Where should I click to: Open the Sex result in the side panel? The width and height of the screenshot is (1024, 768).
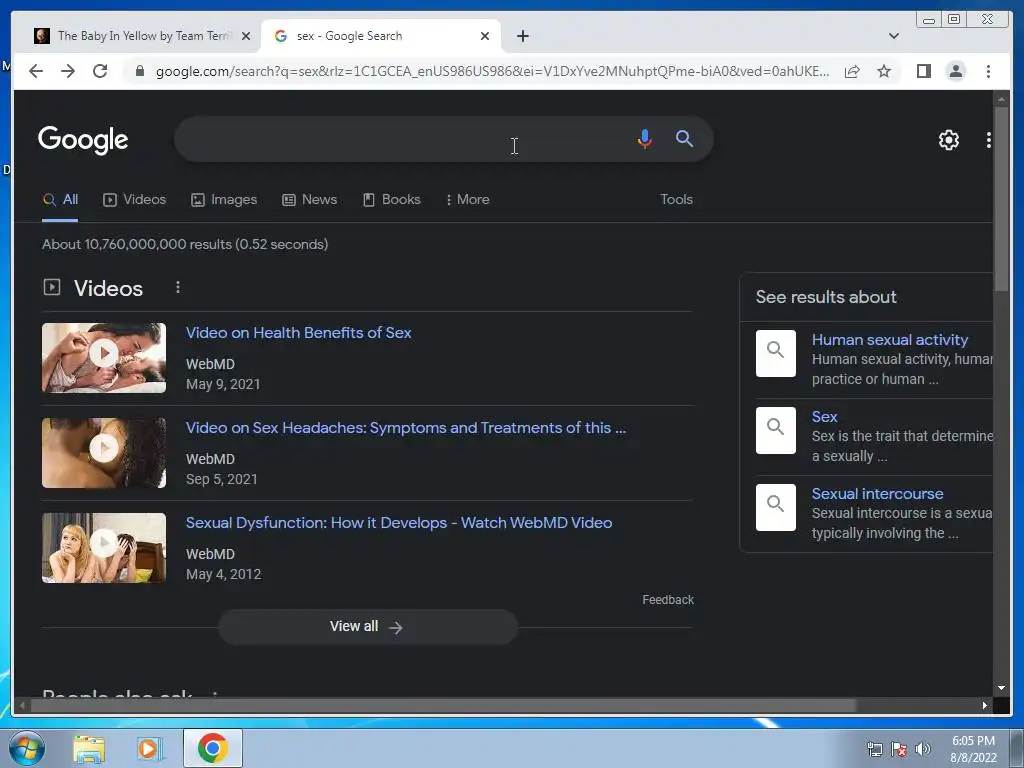coord(824,417)
